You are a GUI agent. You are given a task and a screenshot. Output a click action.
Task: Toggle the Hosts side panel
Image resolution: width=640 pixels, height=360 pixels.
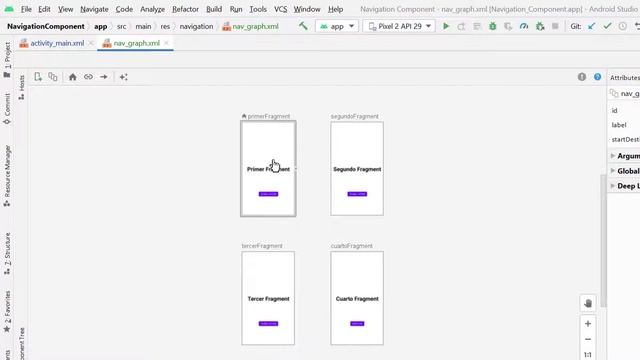pyautogui.click(x=22, y=87)
